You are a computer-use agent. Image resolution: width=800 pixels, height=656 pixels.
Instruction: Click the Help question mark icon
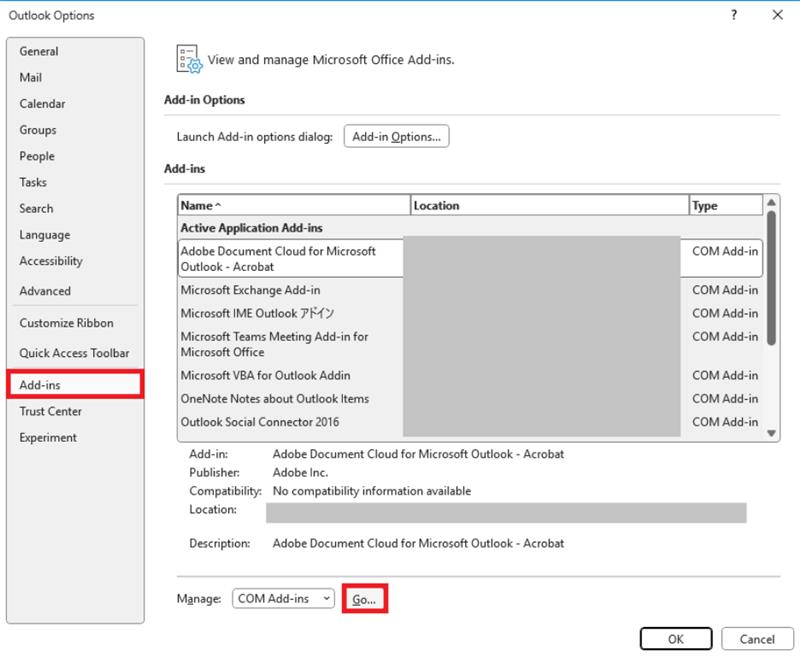pos(734,15)
